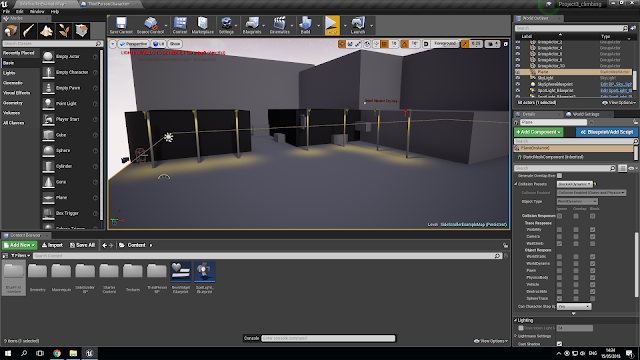Toggle Generate Overlap Events checkbox
This screenshot has height=360, width=640.
[x=560, y=176]
